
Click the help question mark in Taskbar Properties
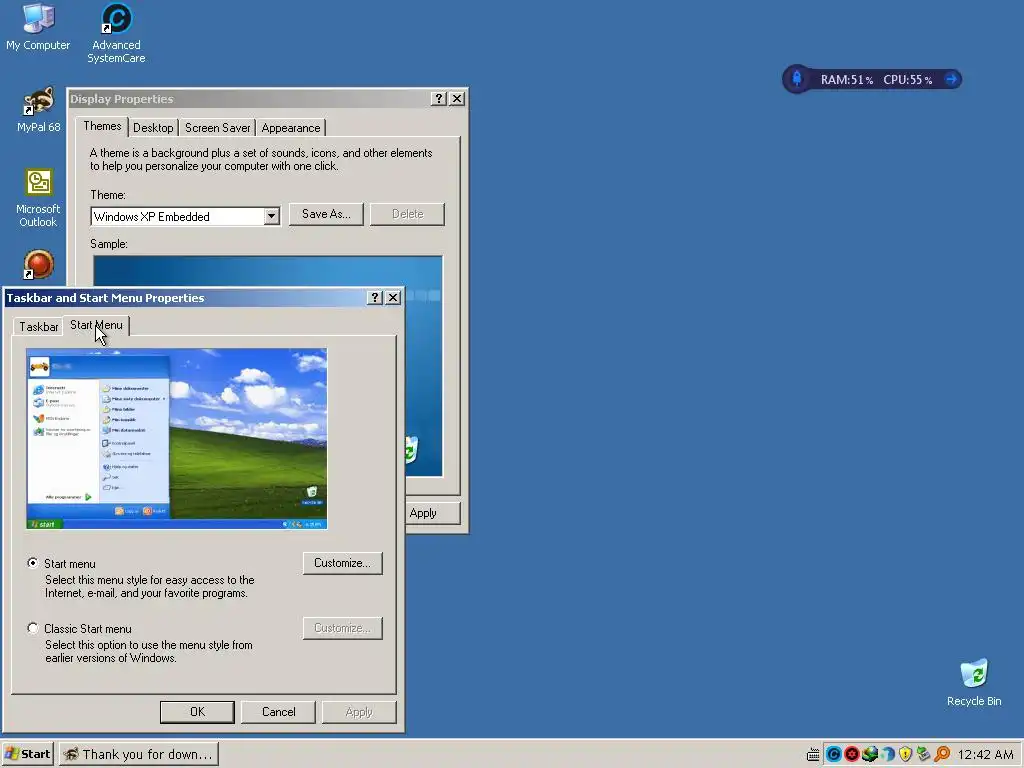pyautogui.click(x=374, y=298)
